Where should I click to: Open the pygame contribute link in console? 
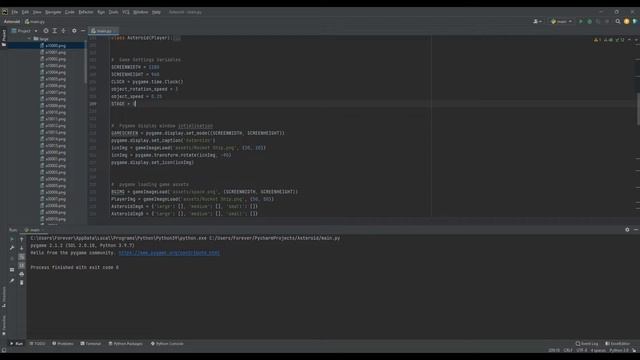(169, 253)
